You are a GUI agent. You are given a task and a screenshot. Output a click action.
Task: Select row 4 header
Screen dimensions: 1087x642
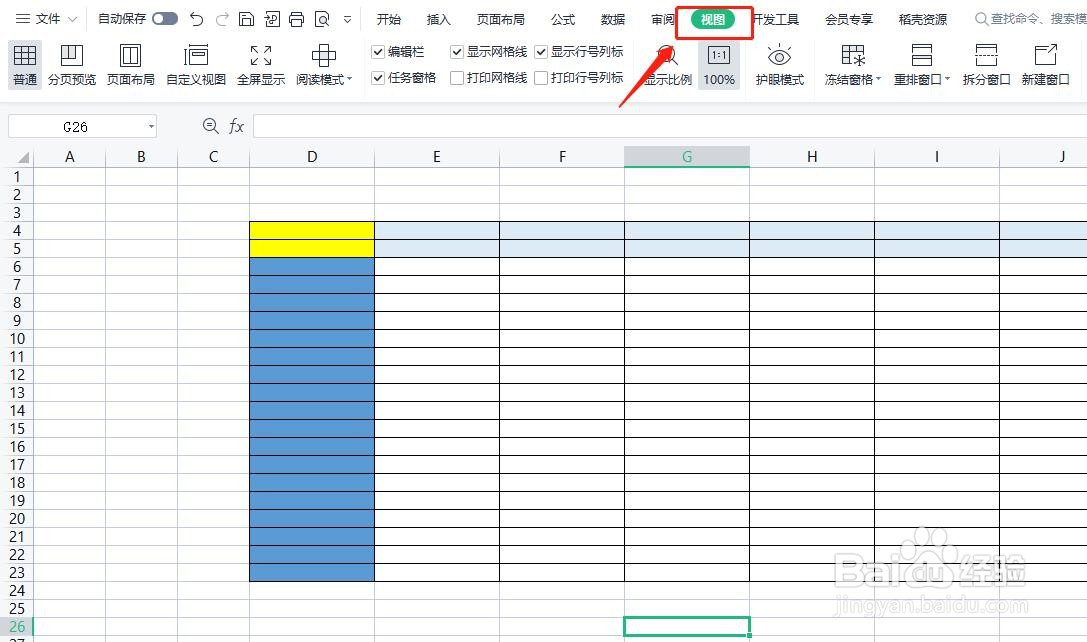point(17,231)
